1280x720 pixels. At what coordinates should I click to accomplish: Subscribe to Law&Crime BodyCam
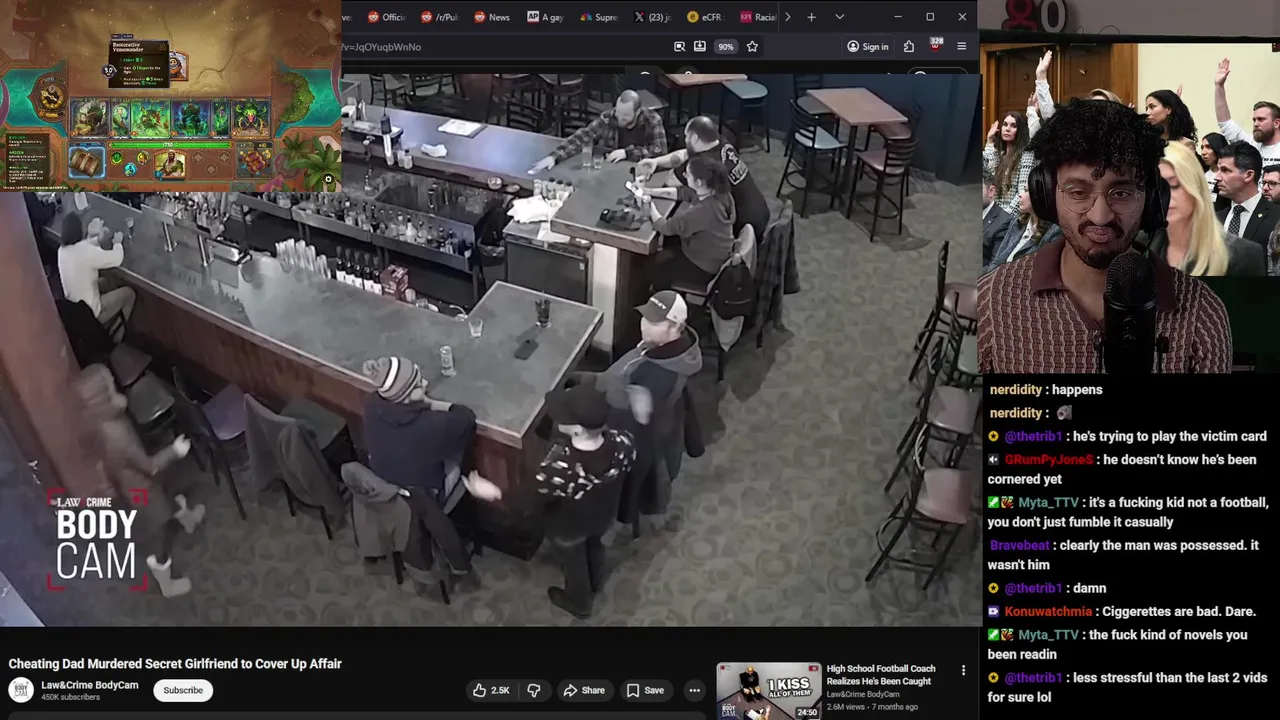point(183,690)
